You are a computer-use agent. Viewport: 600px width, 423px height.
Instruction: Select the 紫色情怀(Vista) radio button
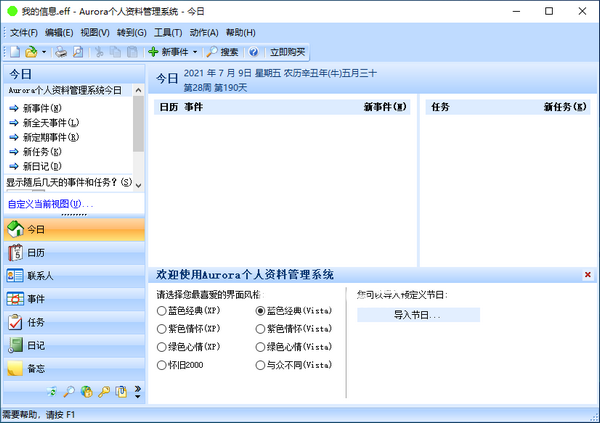pos(260,328)
